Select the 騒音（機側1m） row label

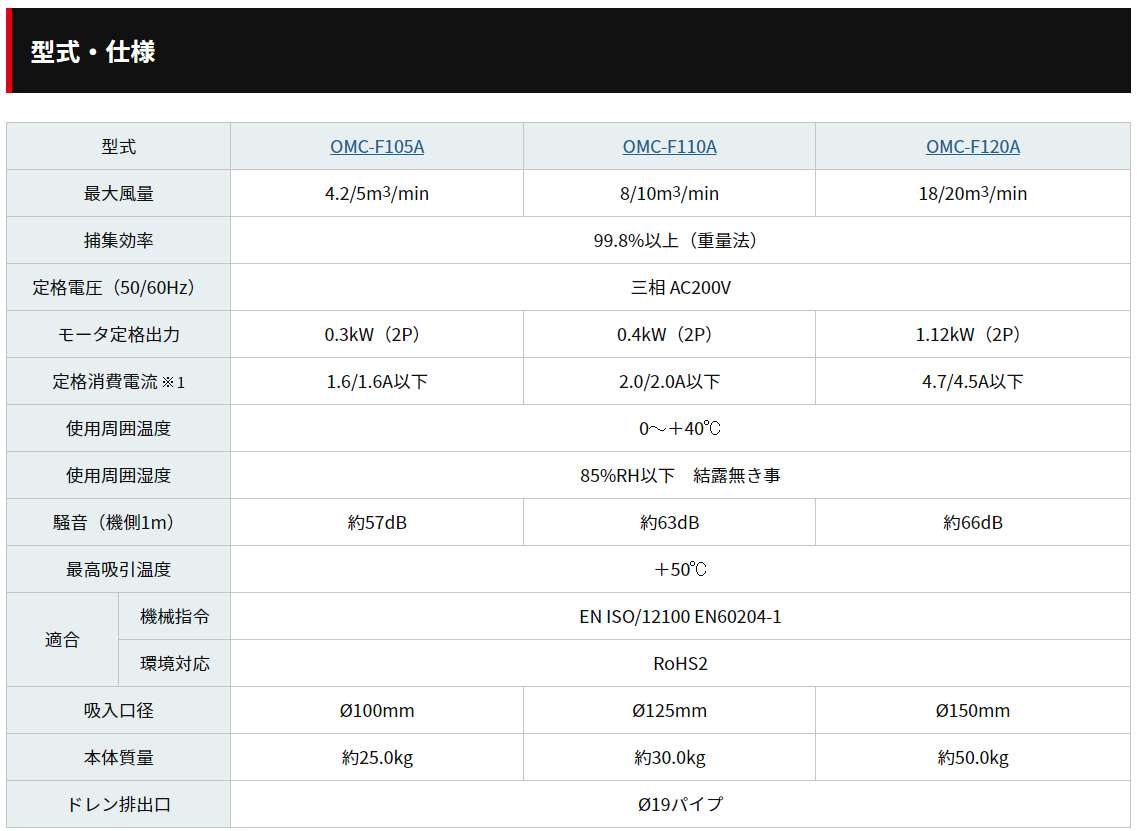[119, 522]
